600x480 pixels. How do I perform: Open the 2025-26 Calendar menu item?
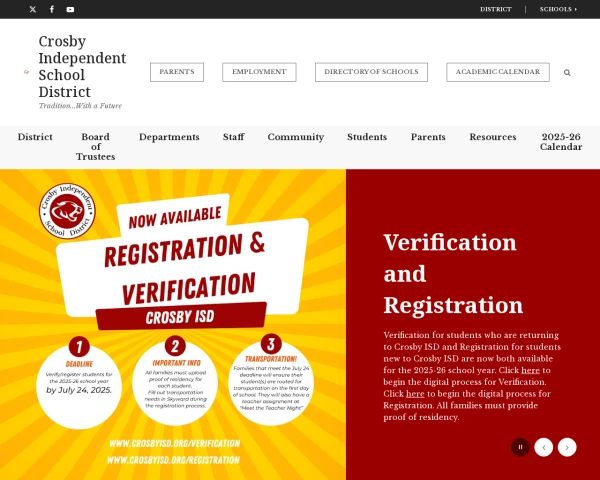[561, 142]
